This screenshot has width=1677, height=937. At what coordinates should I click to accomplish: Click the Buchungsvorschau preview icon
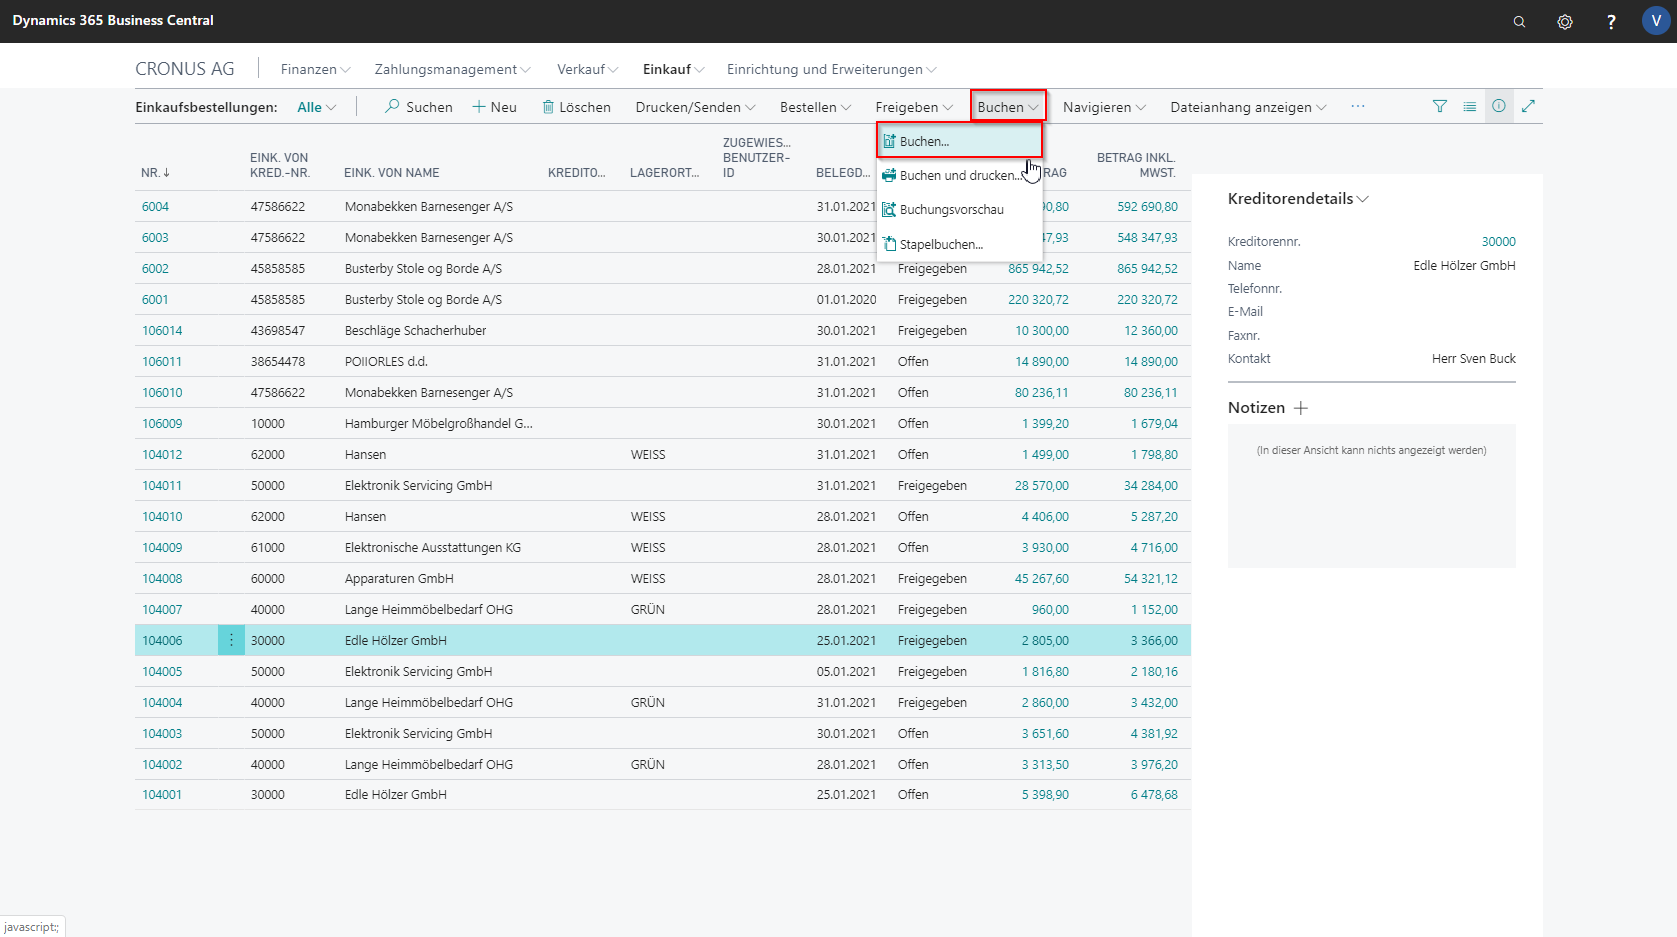(889, 209)
